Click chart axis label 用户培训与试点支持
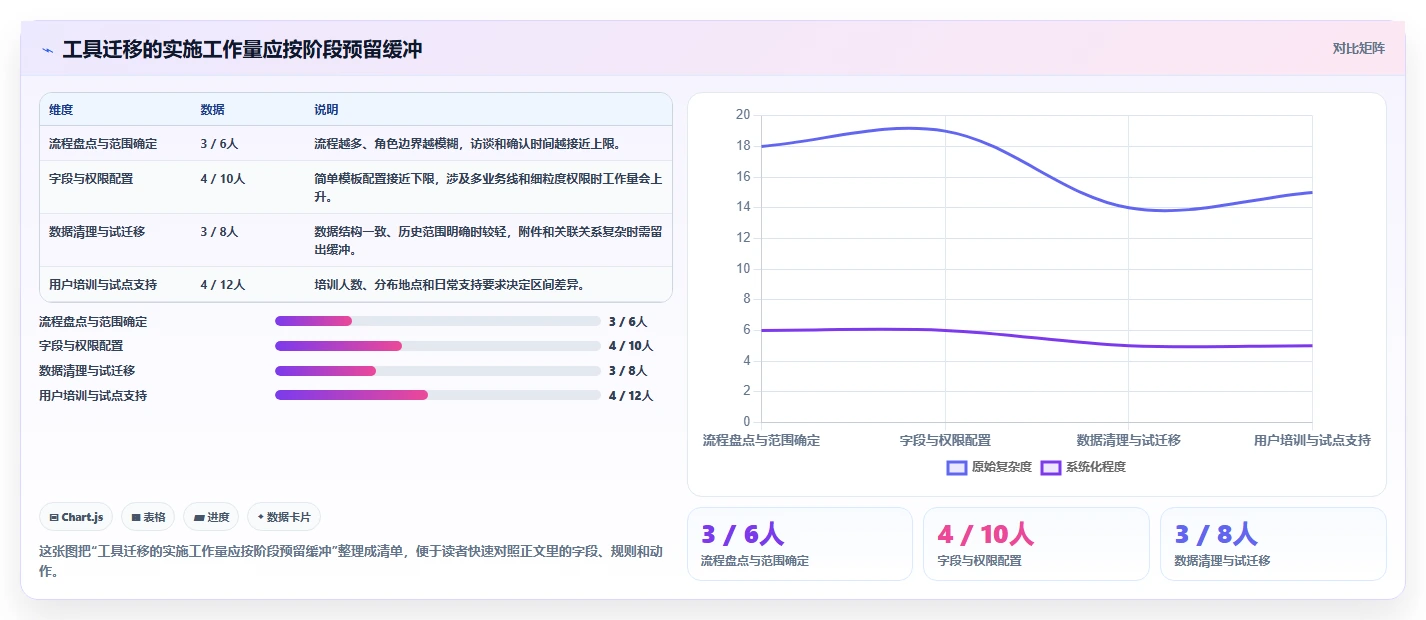 (x=1312, y=440)
